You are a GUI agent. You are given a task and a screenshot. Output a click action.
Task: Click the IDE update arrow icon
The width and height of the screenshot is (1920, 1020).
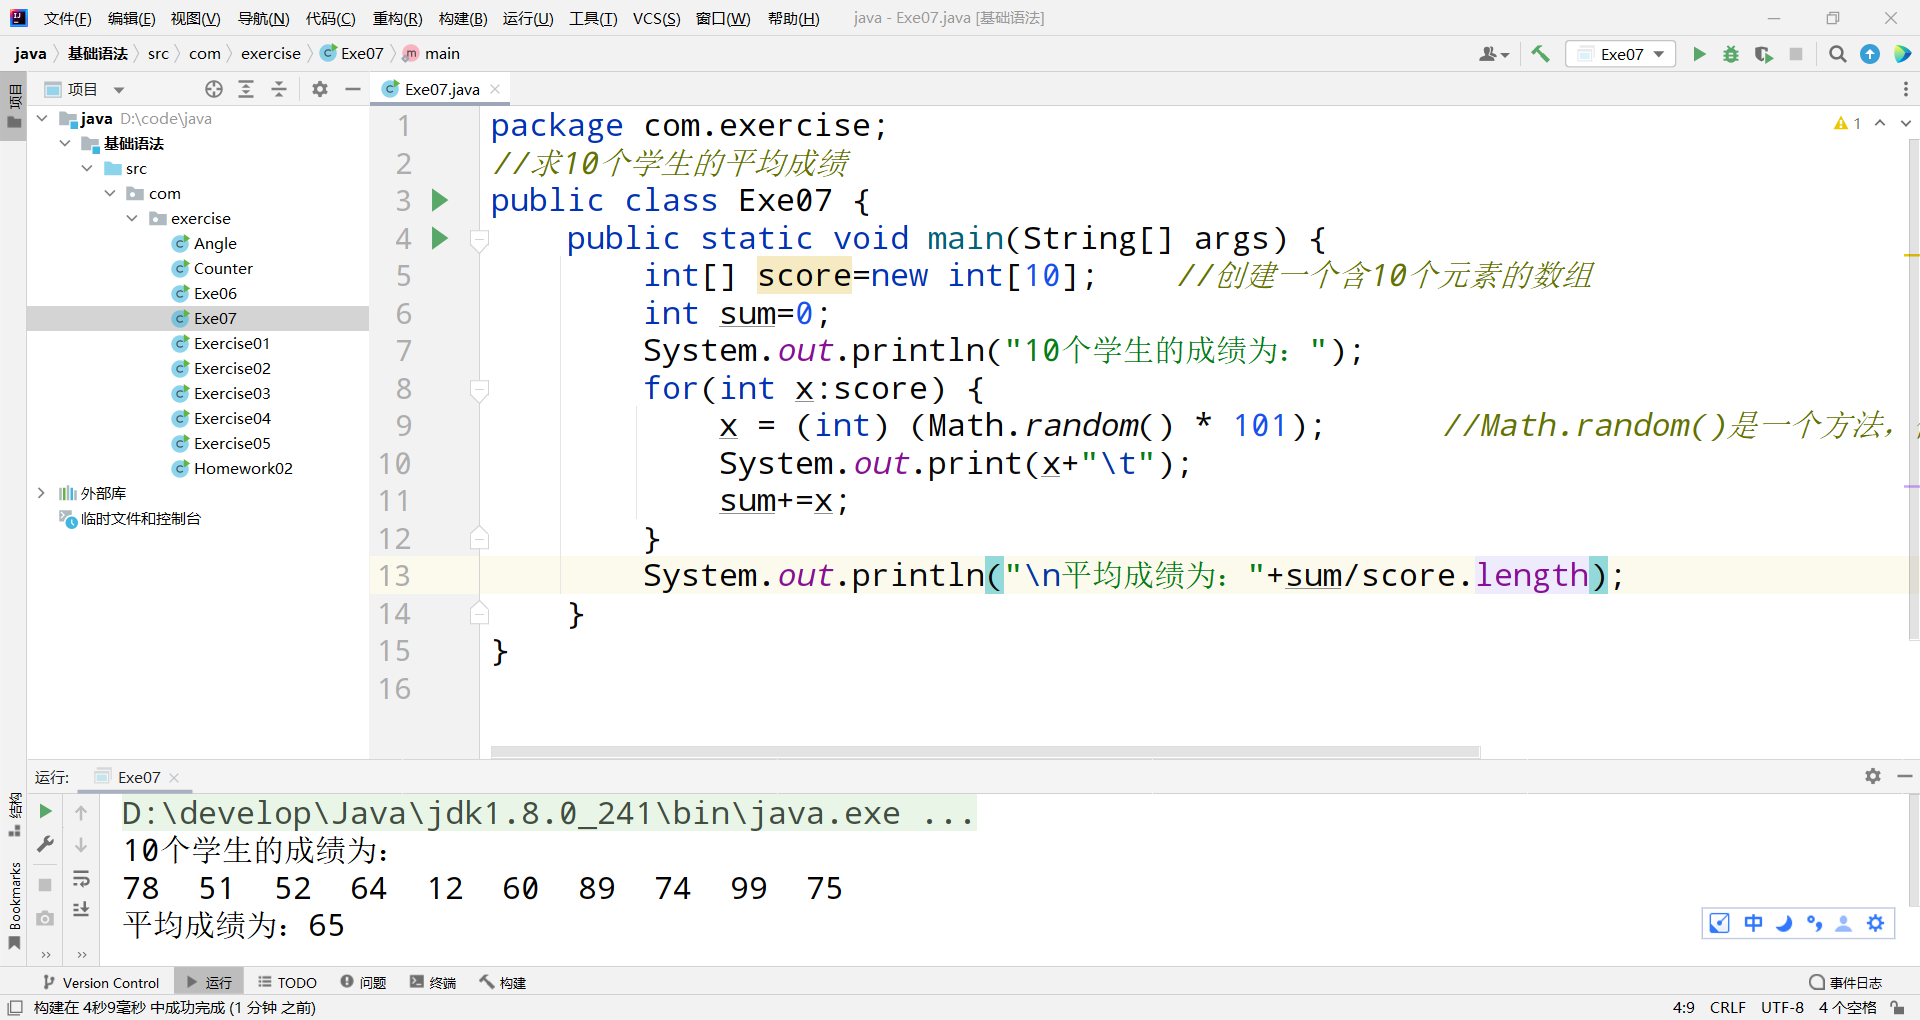point(1870,54)
